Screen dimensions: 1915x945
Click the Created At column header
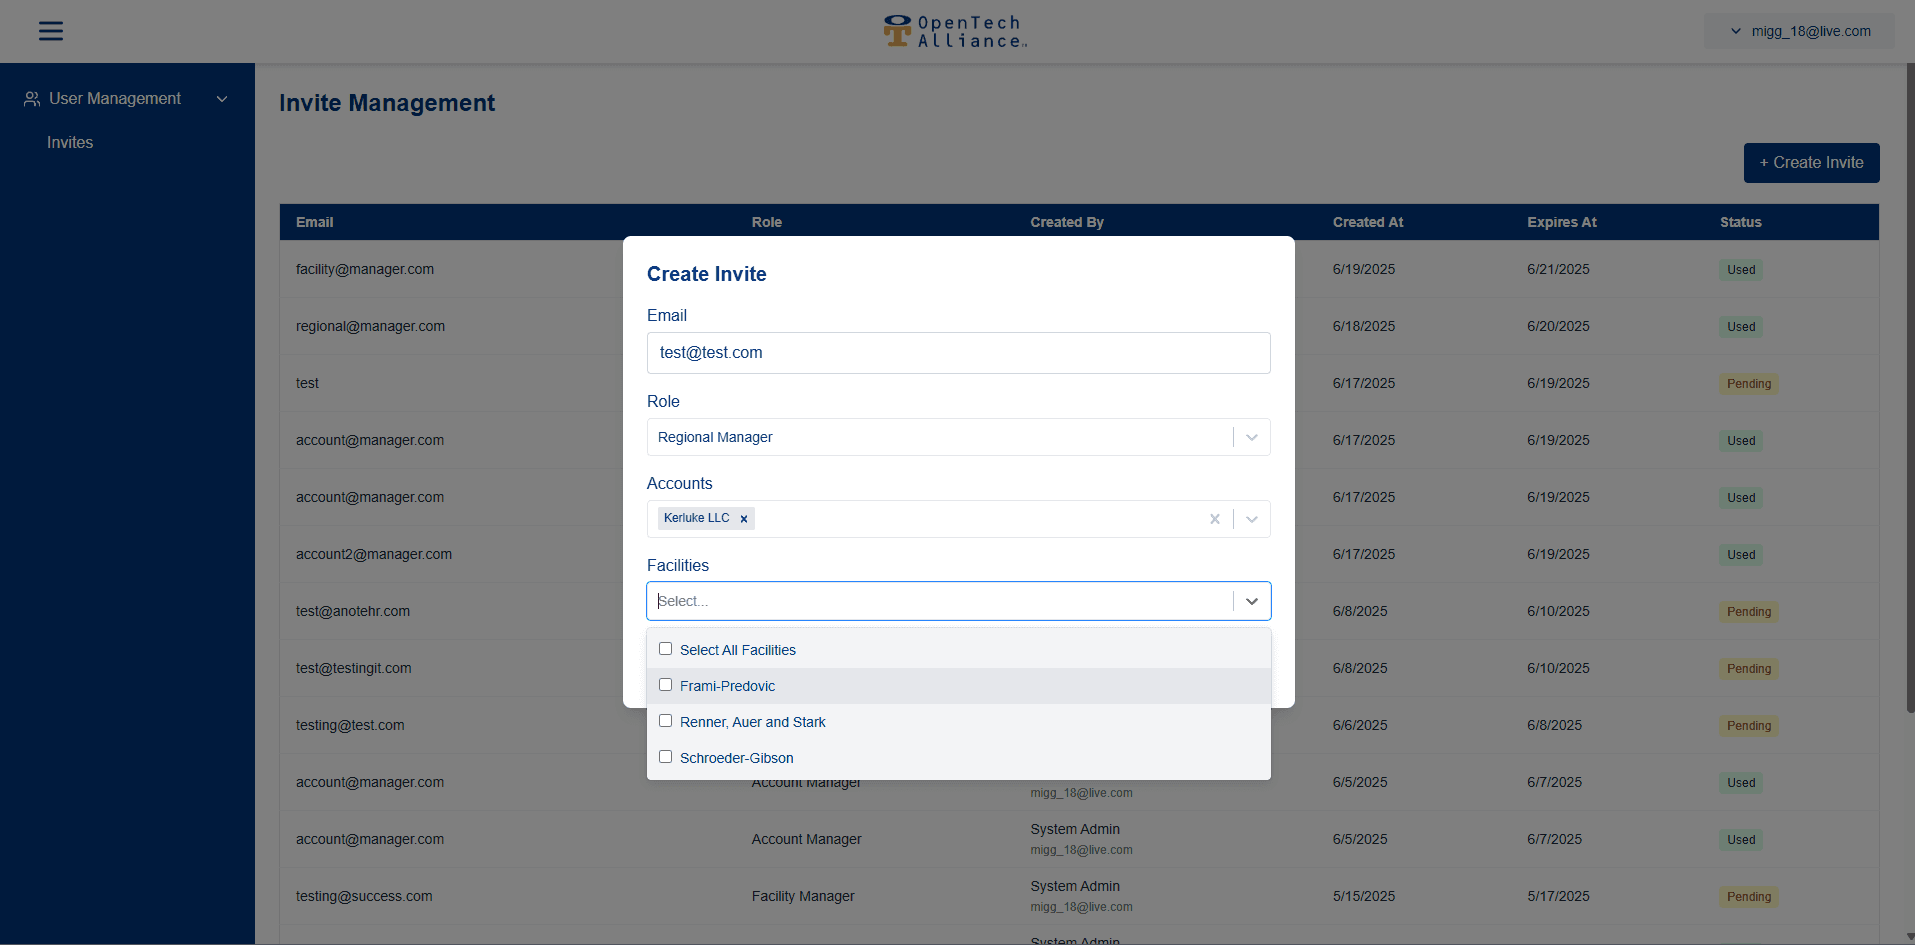(x=1368, y=222)
